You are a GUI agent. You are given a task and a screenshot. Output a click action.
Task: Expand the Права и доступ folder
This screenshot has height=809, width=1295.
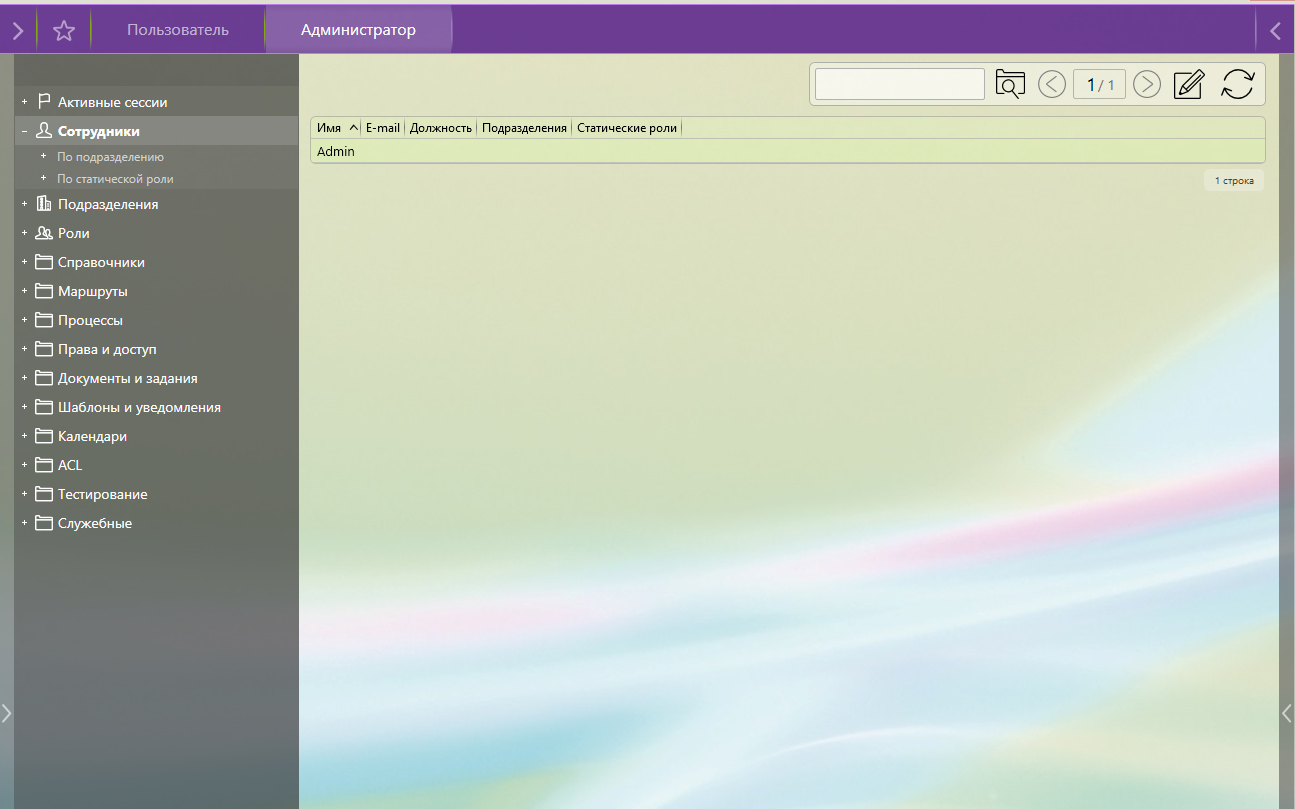pos(25,350)
